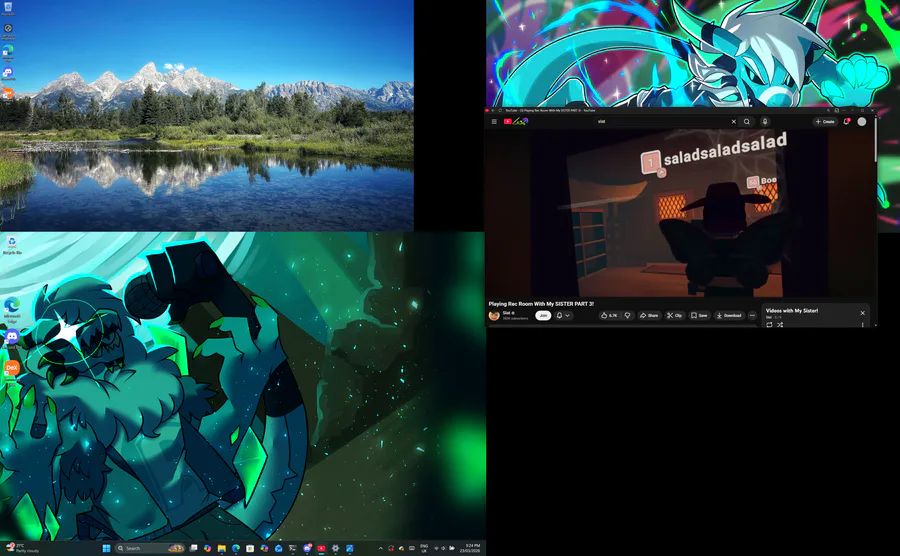Open File Explorer from taskbar

point(222,548)
